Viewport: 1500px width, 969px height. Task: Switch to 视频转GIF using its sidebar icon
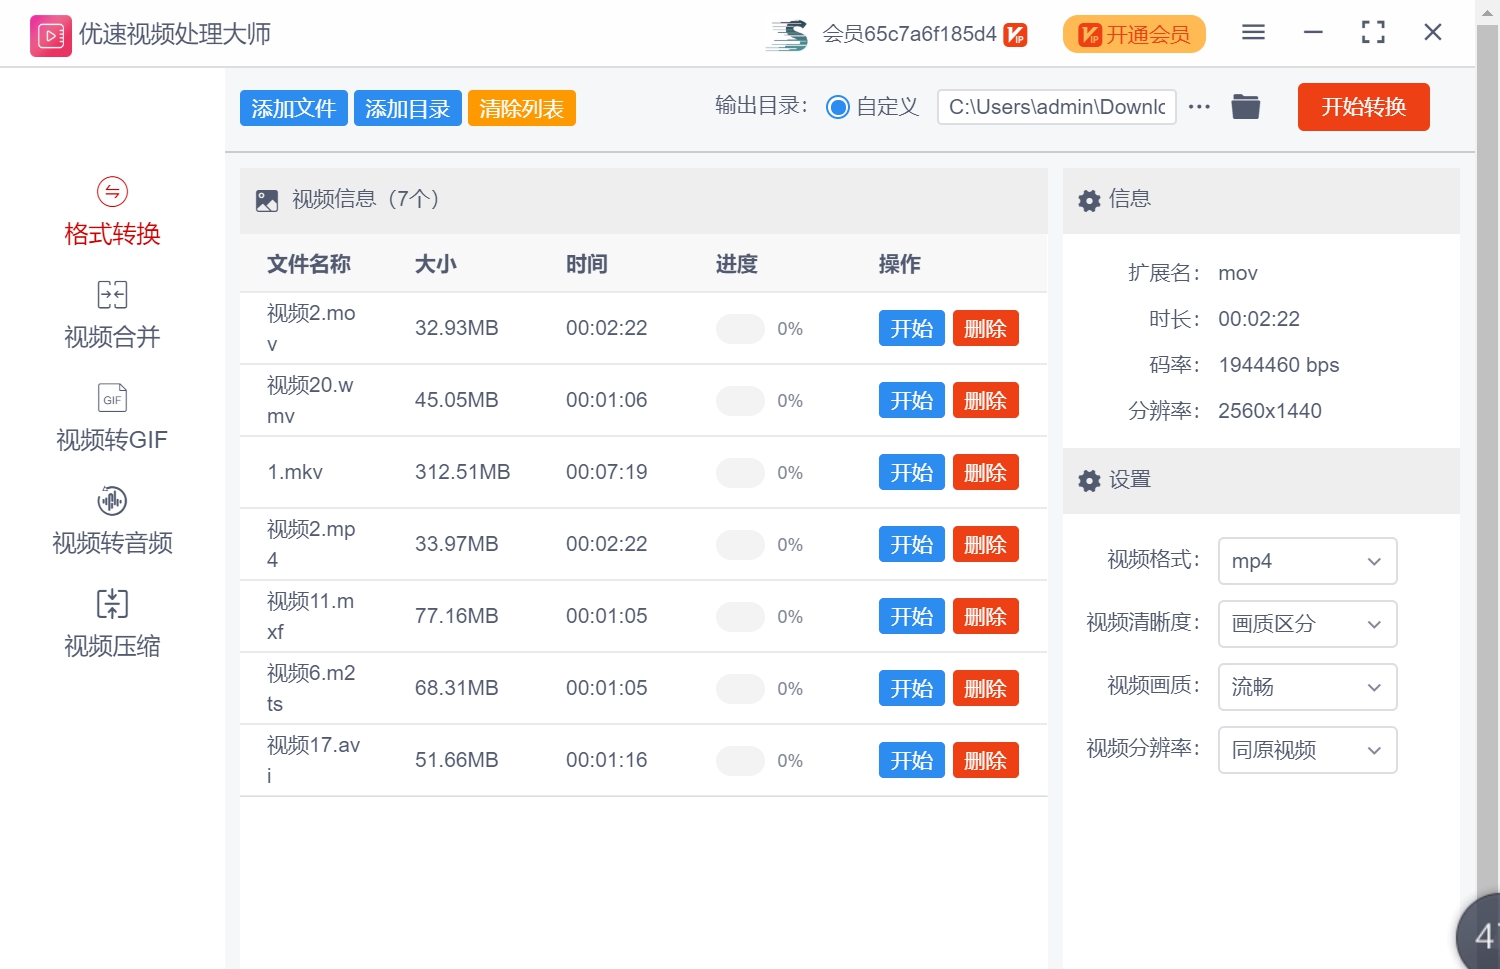111,397
